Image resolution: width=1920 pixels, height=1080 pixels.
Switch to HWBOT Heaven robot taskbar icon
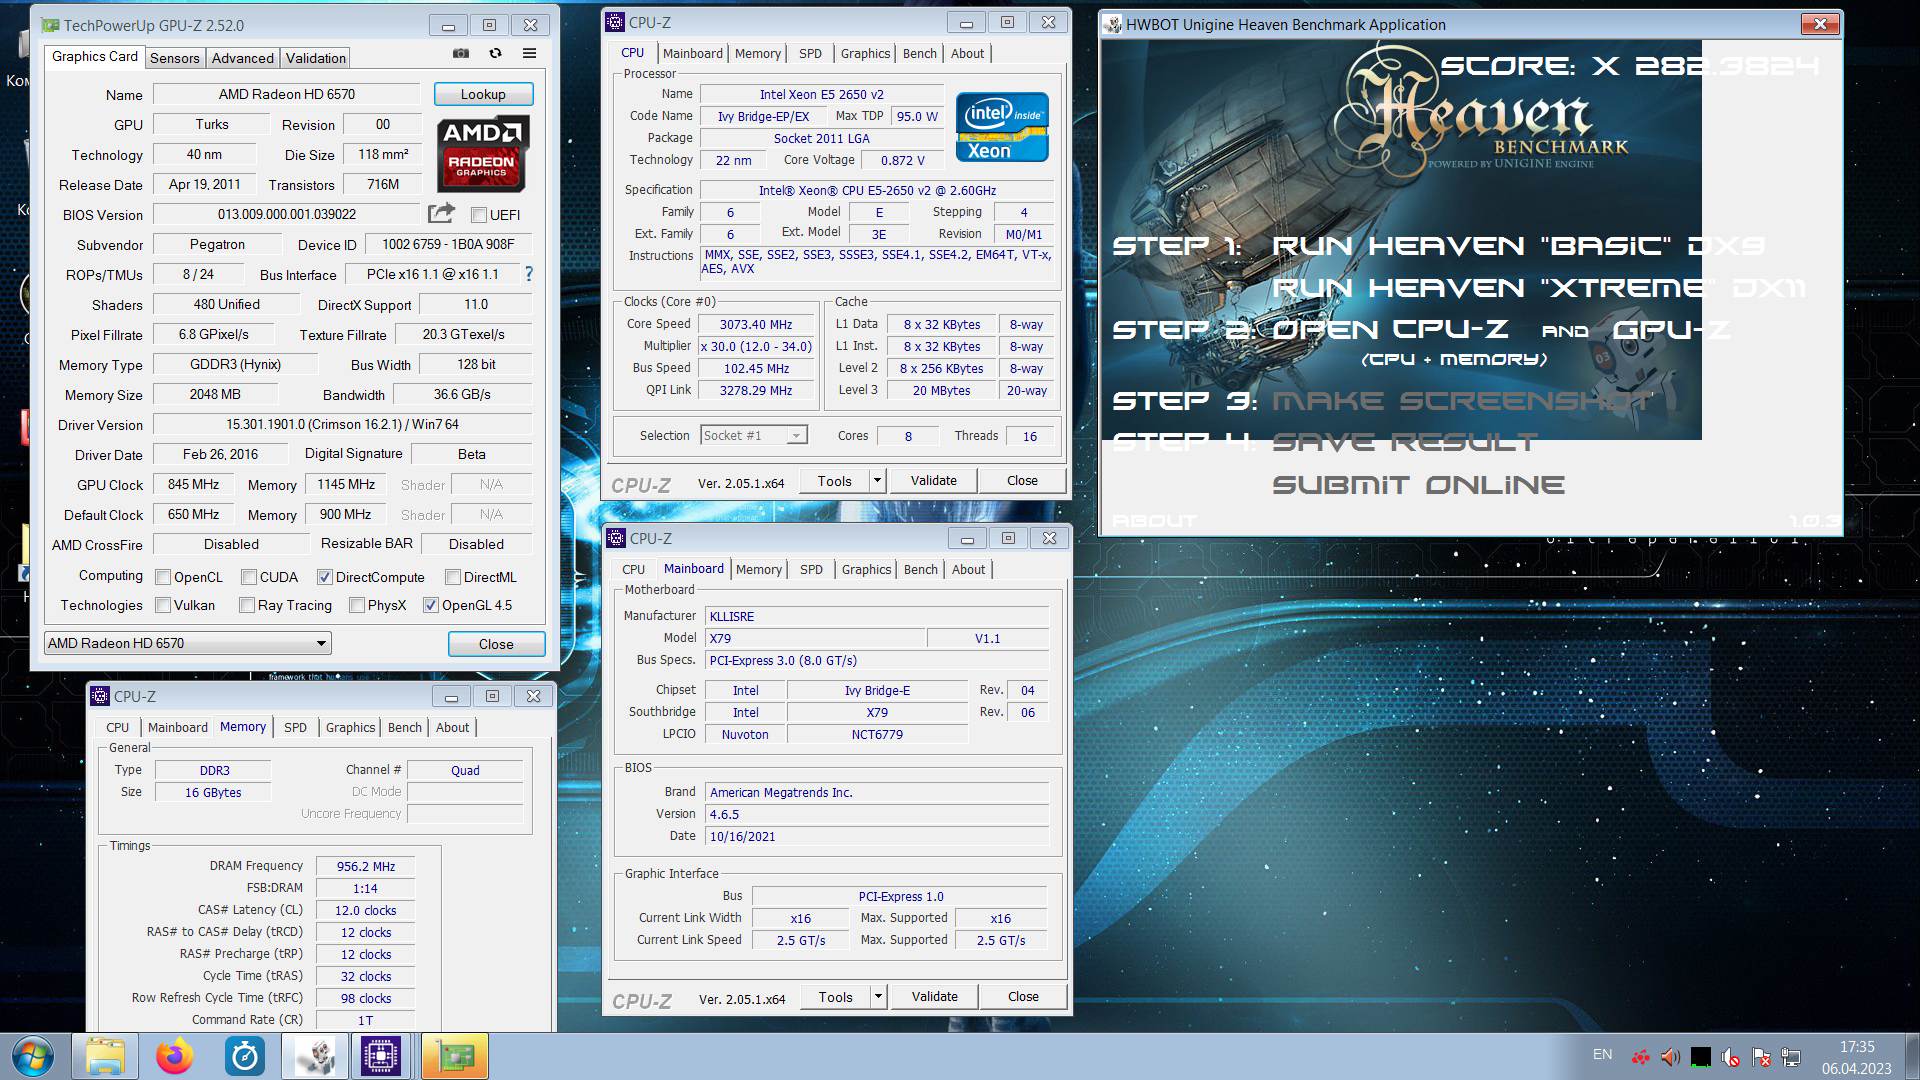315,1057
